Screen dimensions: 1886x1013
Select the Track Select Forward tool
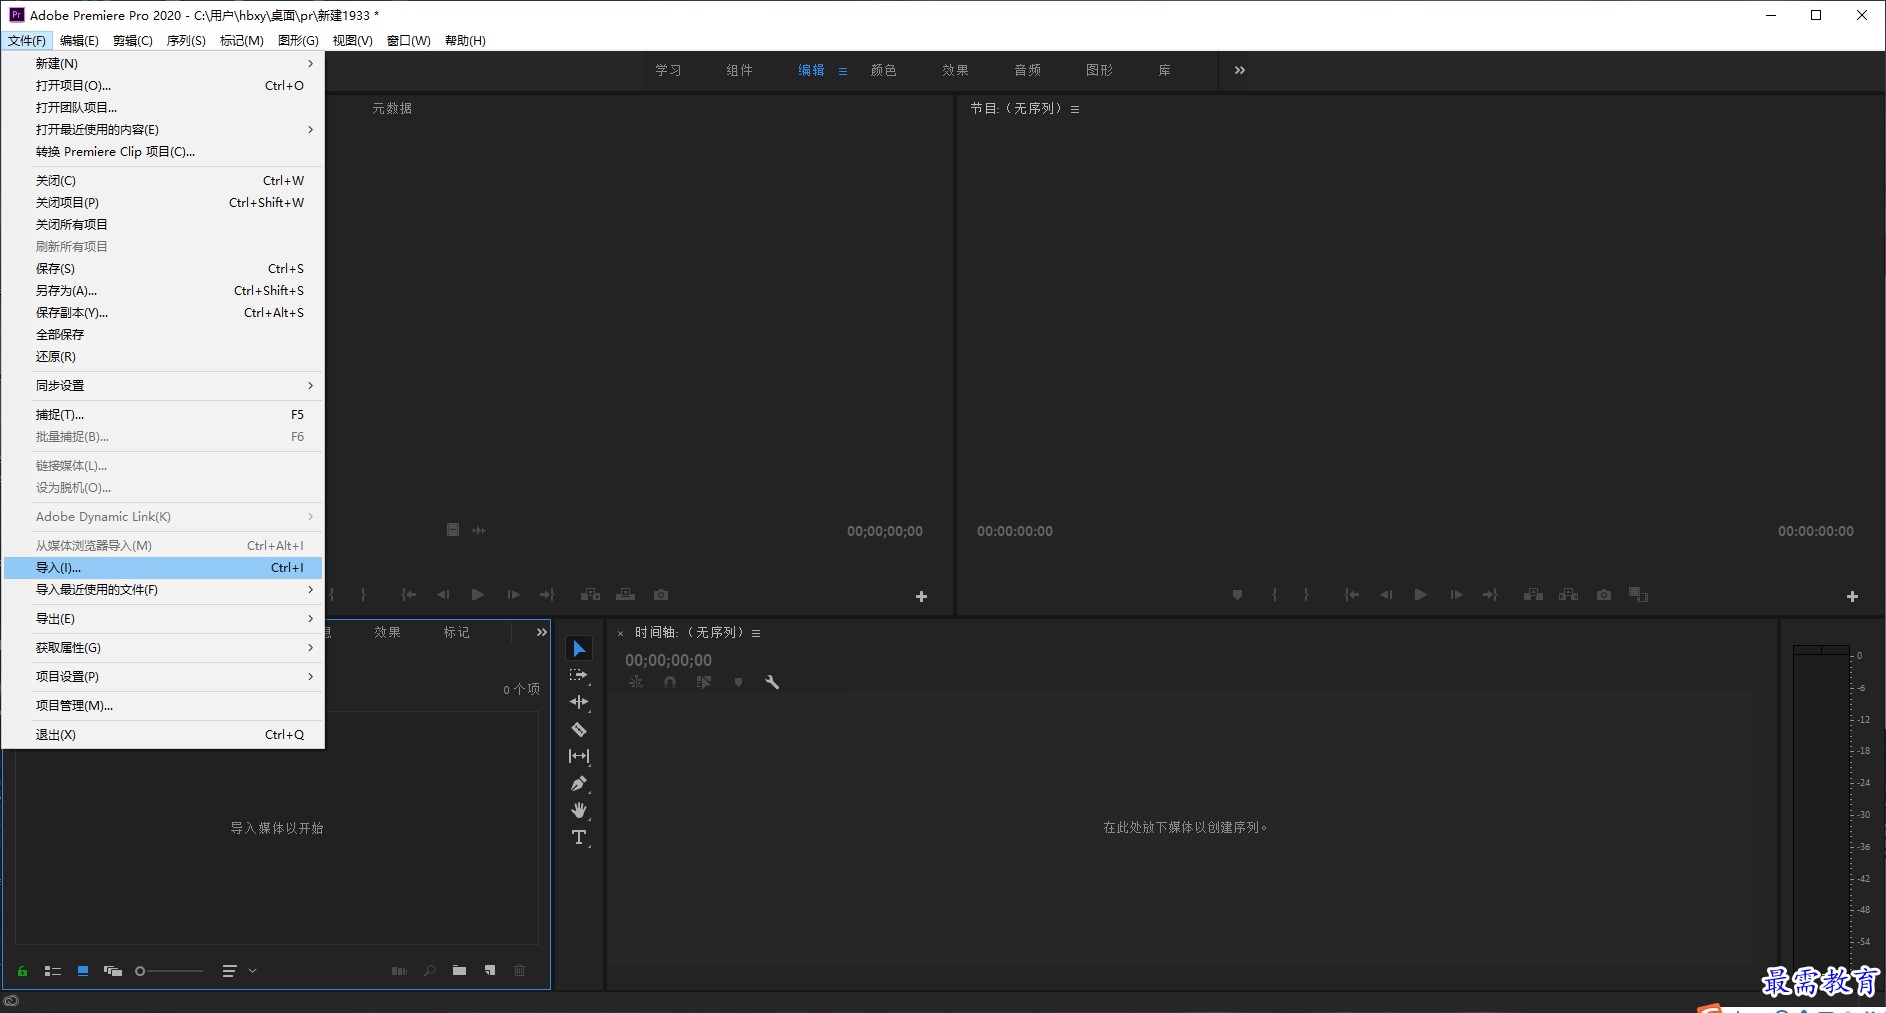pyautogui.click(x=579, y=676)
